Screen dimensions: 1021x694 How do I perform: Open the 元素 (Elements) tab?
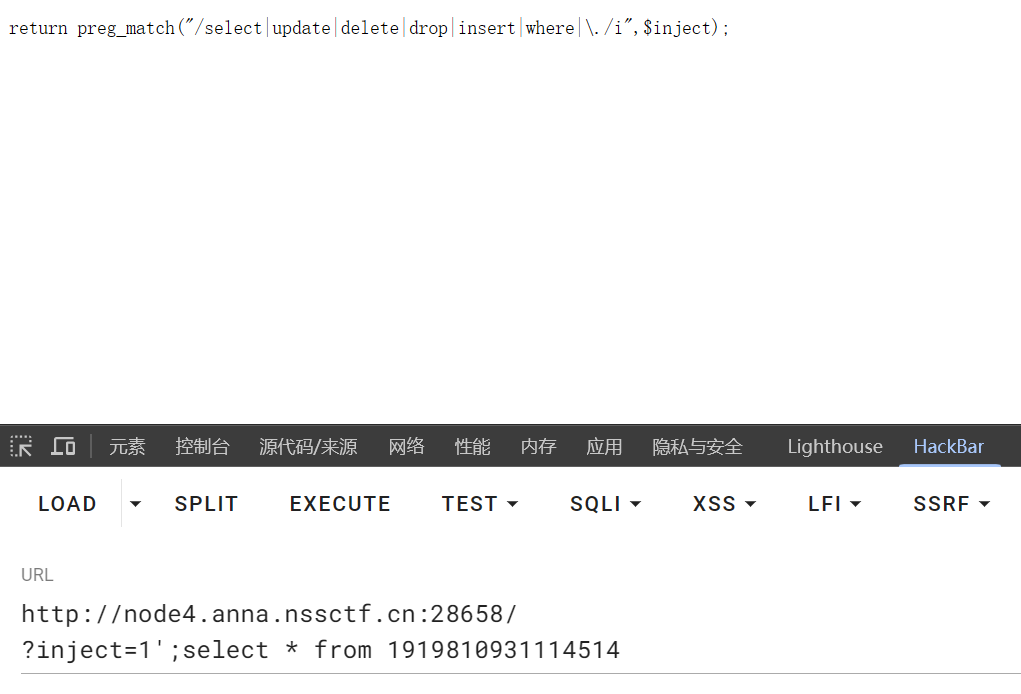(x=127, y=447)
